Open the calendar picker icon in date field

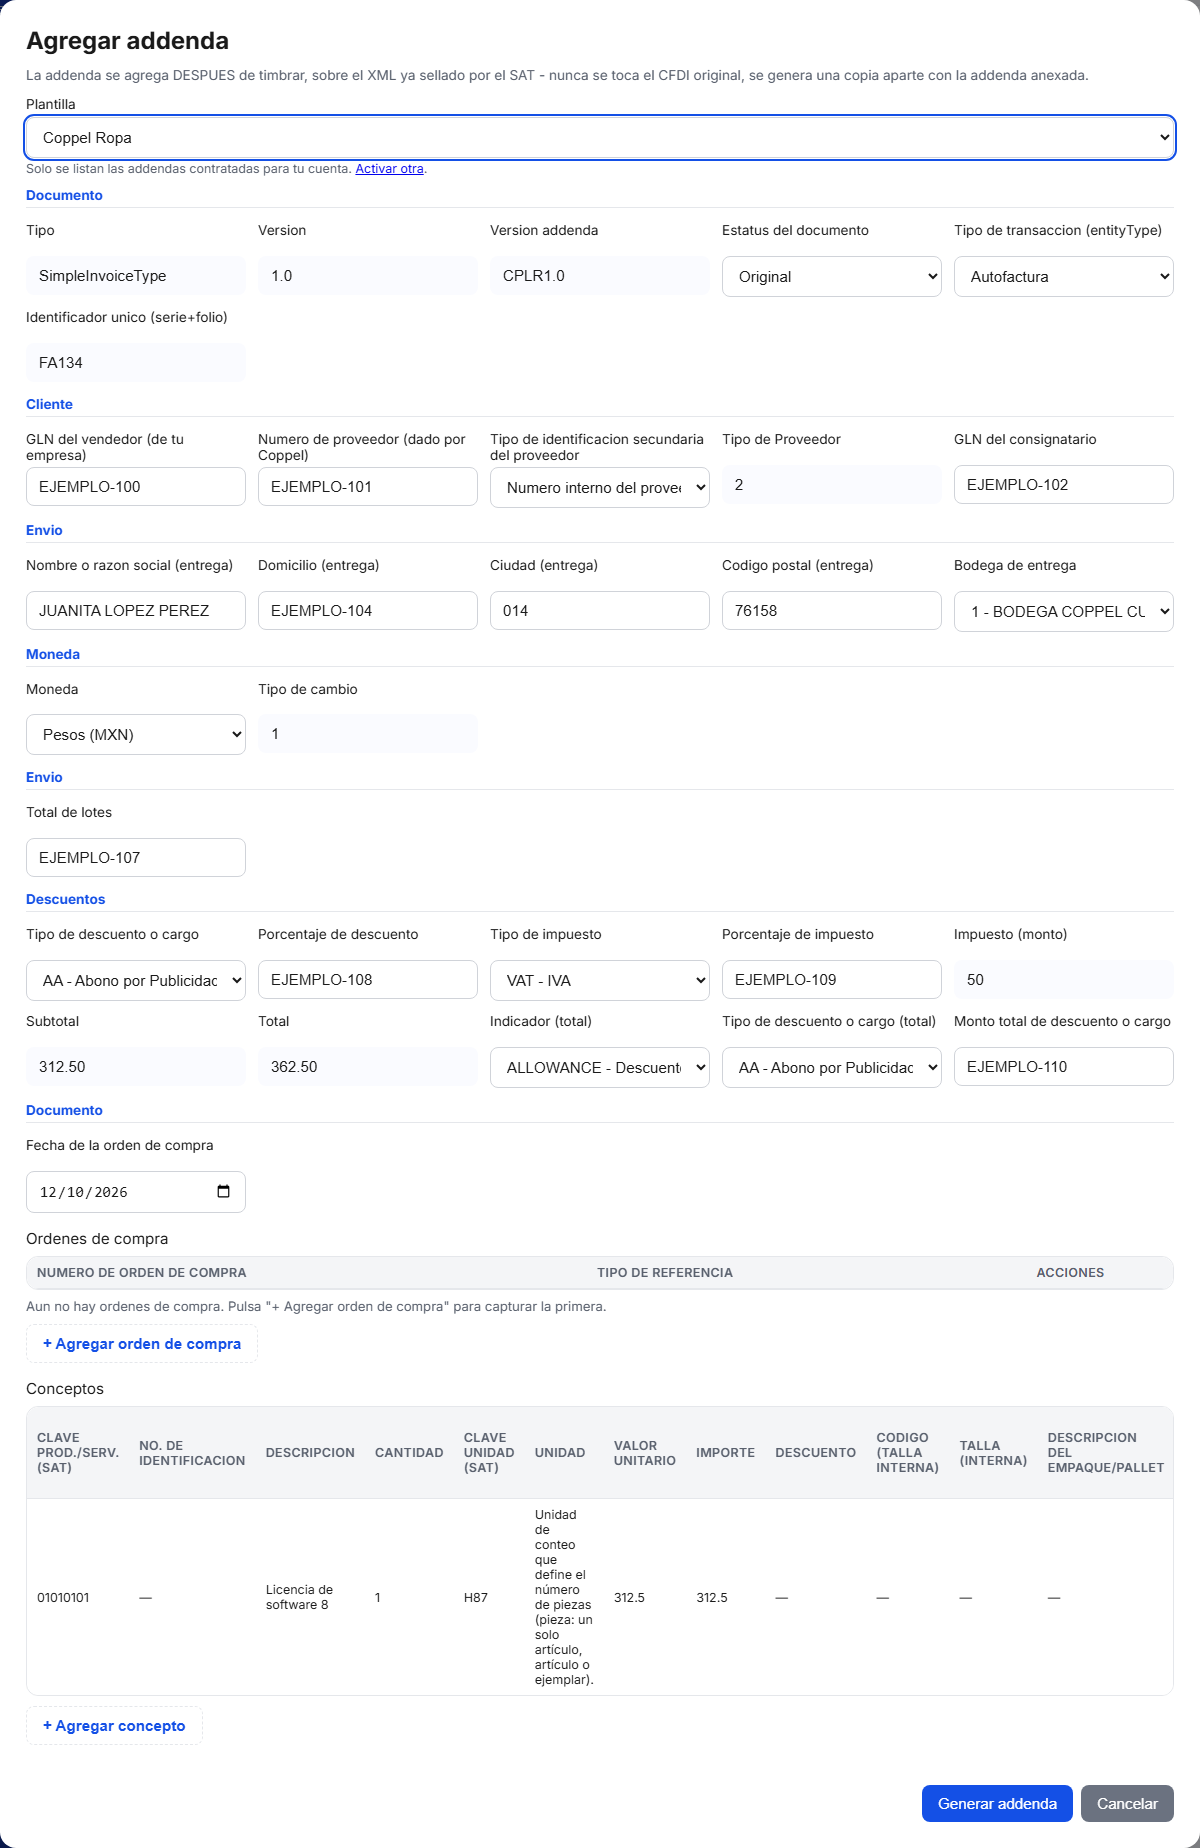223,1192
